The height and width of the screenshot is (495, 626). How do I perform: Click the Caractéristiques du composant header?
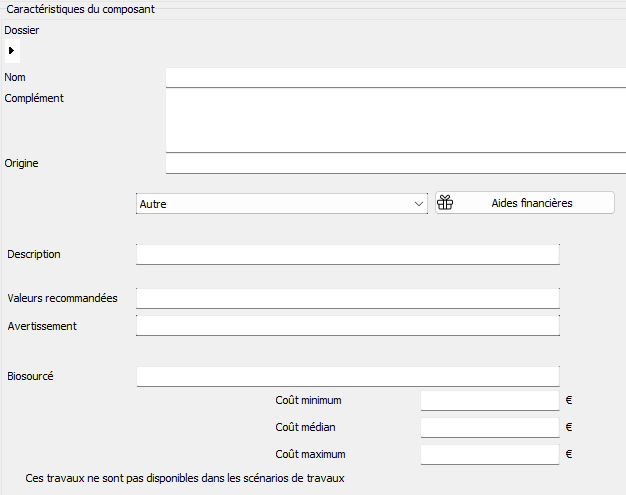(x=80, y=9)
